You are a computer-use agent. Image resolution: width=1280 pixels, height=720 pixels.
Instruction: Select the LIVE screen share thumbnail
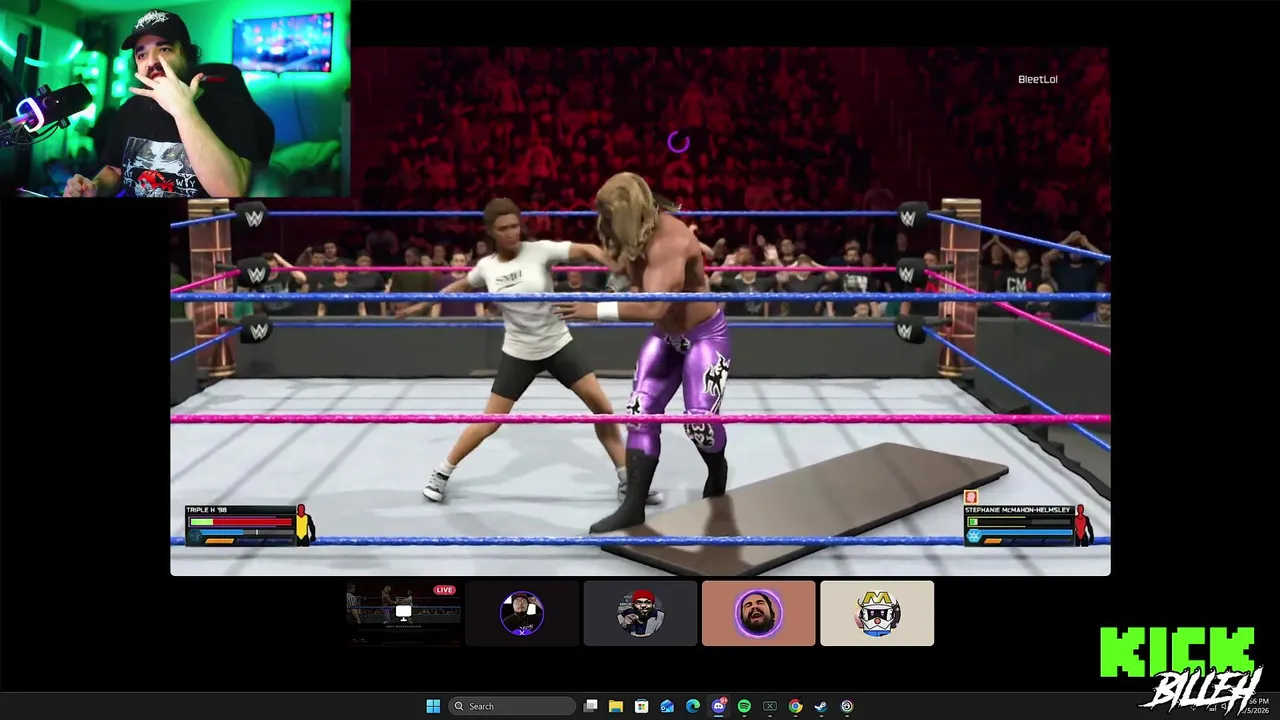(x=403, y=613)
